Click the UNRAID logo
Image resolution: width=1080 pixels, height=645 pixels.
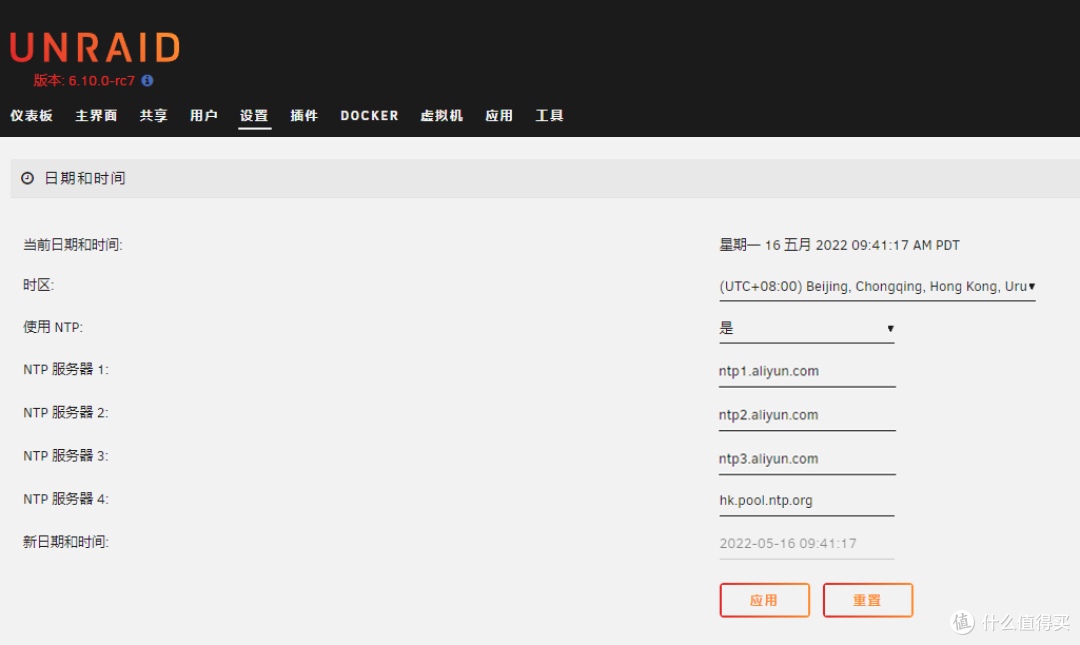(94, 45)
